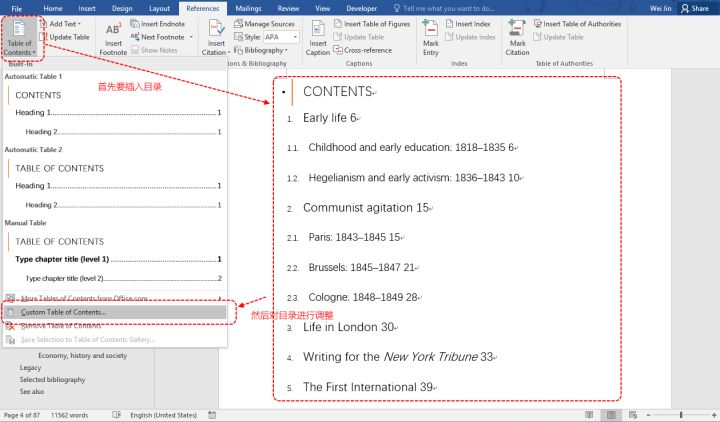Click Selected bibliography in navigation pane
Screen dimensions: 720x422
[52, 379]
